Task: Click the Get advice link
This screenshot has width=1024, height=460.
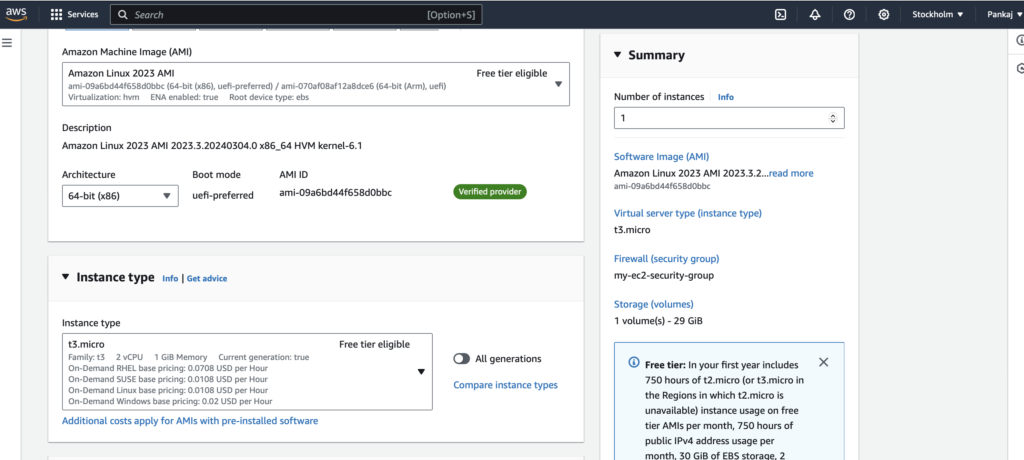Action: [207, 278]
